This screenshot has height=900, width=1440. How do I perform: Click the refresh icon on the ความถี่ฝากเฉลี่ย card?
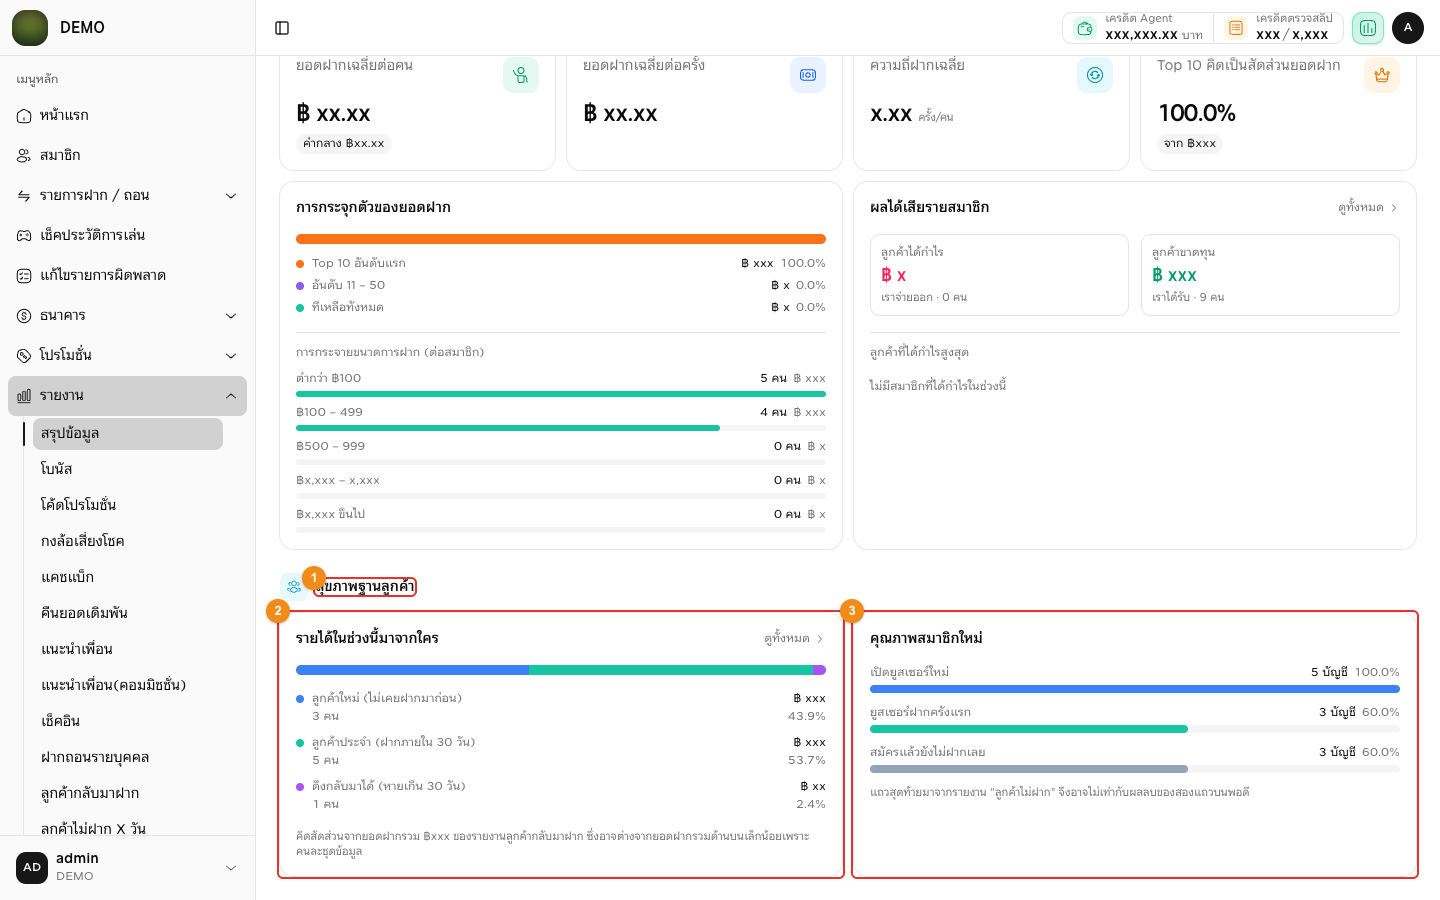(1095, 75)
